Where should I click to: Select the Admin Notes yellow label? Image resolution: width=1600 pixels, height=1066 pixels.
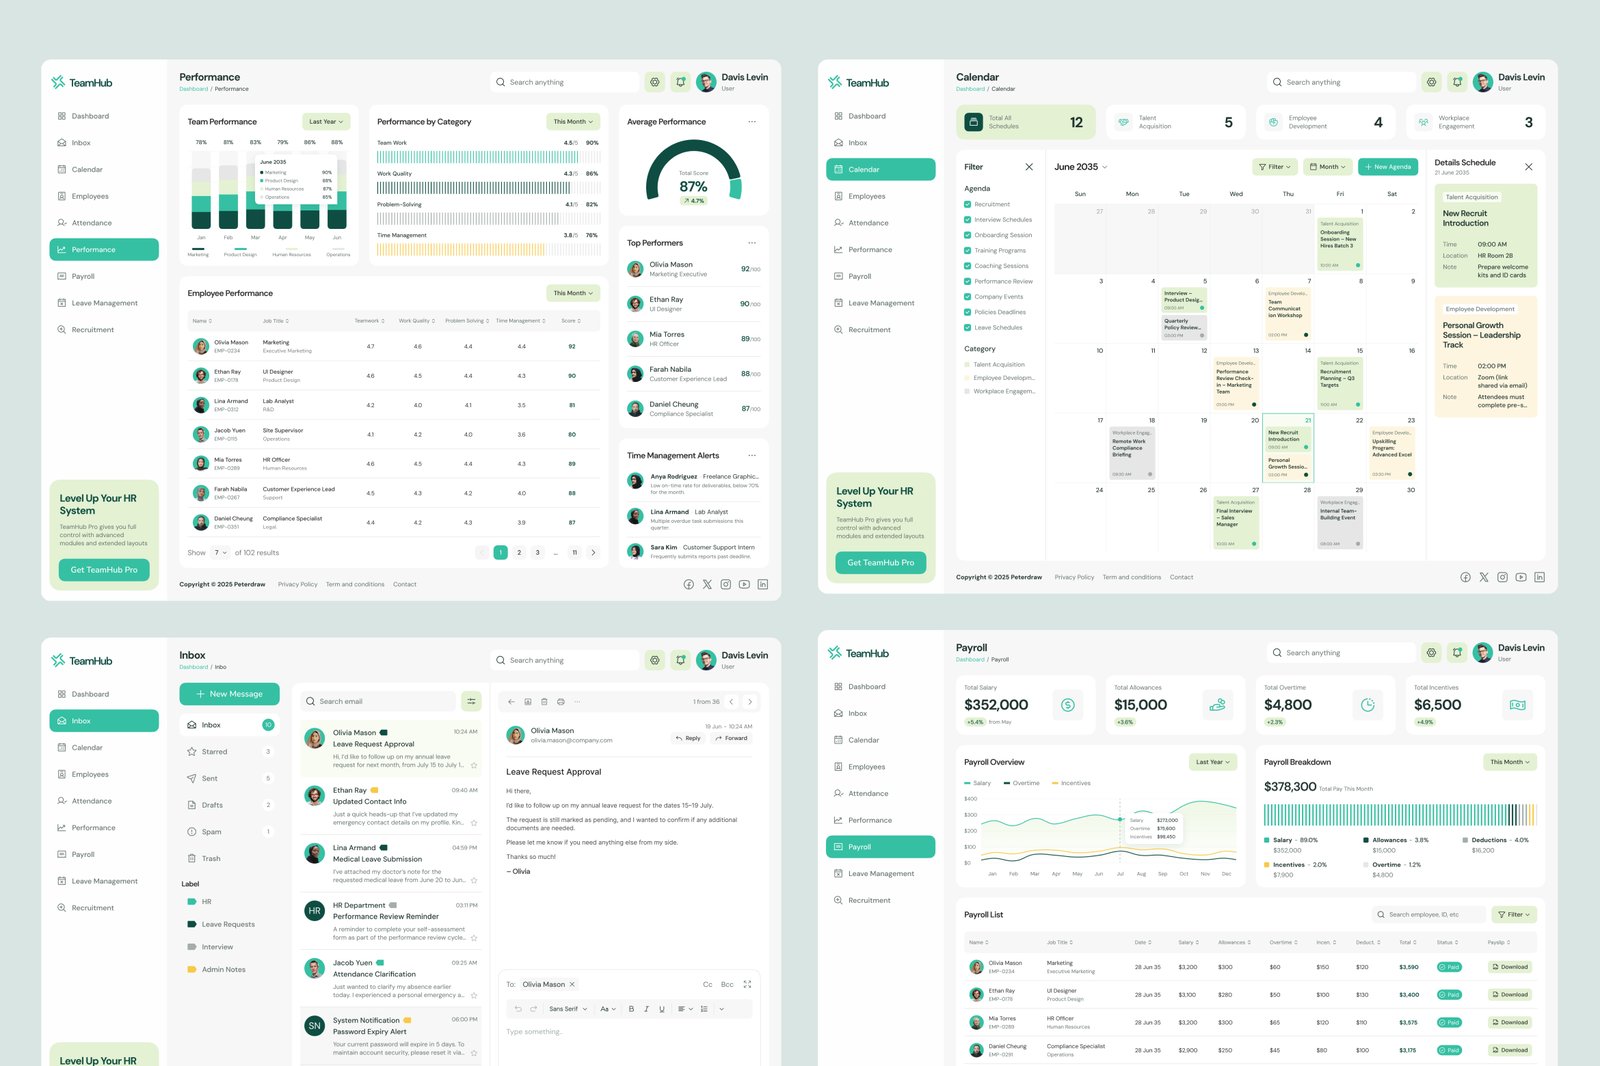(x=223, y=969)
